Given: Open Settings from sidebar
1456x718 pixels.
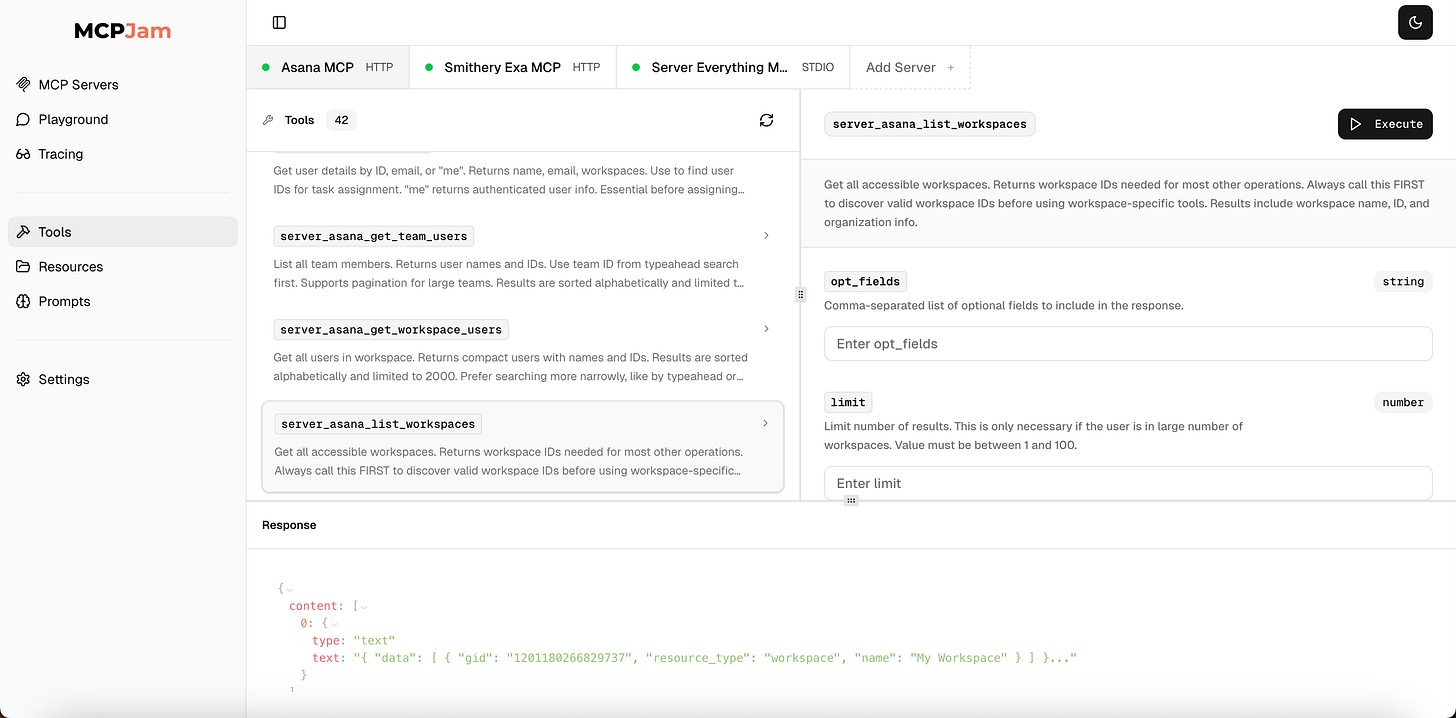Looking at the screenshot, I should tap(123, 379).
